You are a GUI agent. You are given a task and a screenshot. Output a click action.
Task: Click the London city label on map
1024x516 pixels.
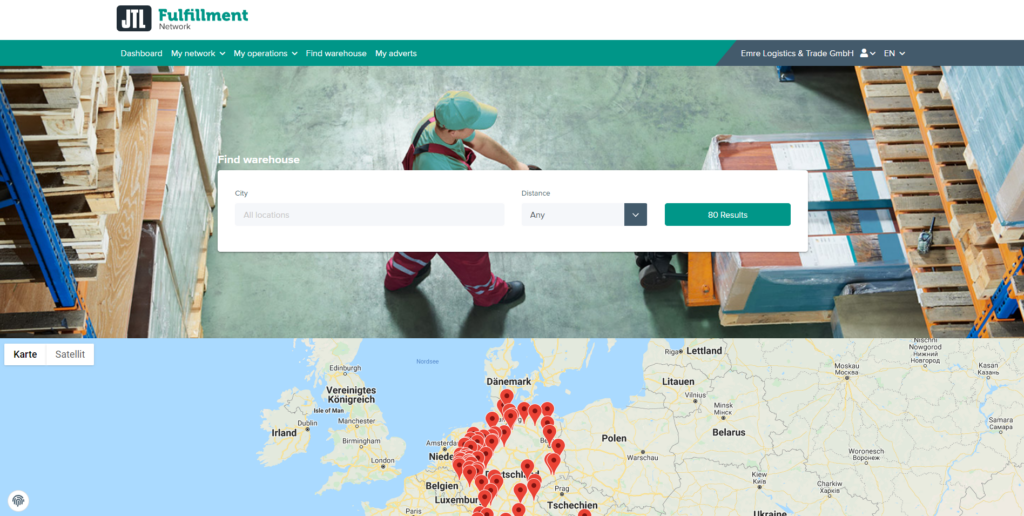382,460
